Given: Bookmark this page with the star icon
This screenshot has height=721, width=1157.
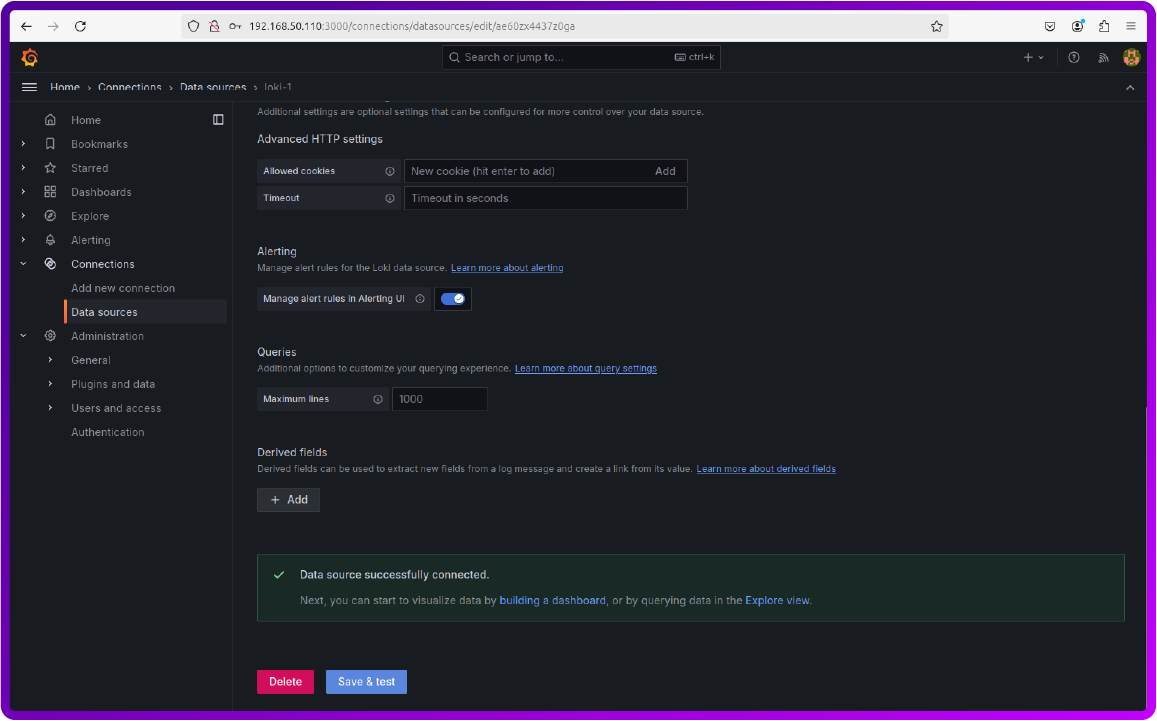Looking at the screenshot, I should tap(936, 27).
